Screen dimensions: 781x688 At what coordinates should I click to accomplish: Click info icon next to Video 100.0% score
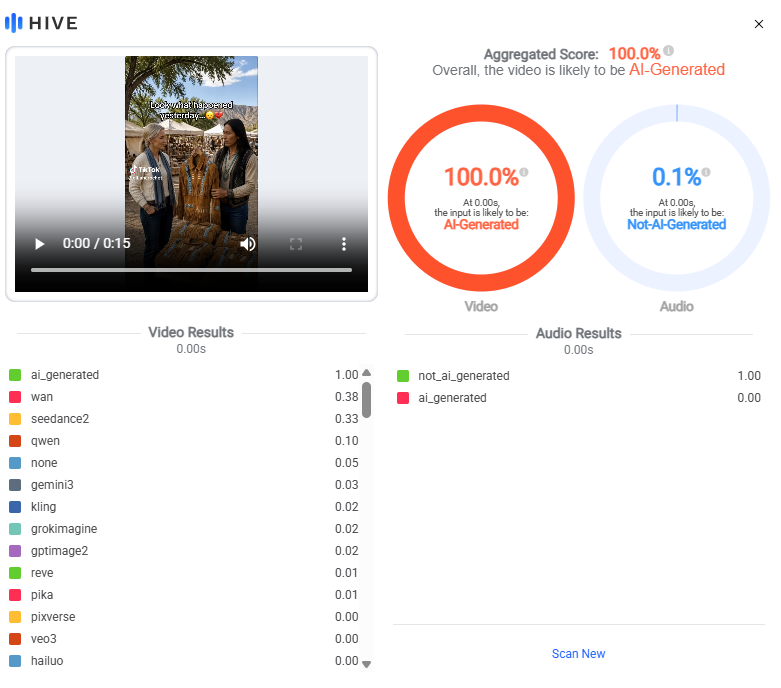point(523,172)
